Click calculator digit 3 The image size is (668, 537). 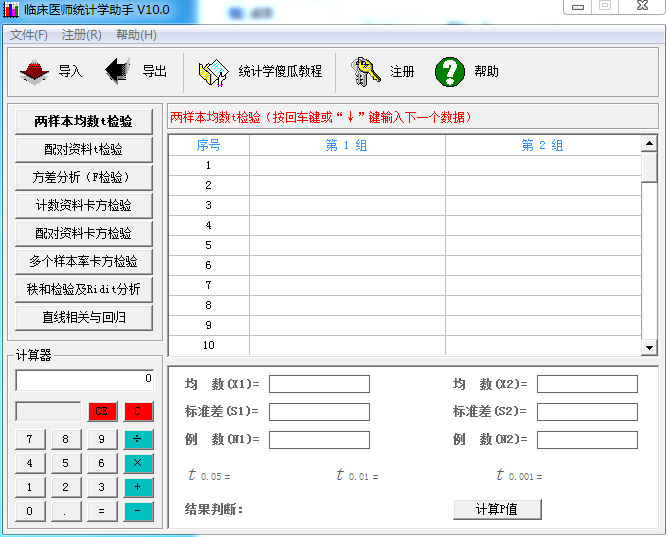(102, 487)
